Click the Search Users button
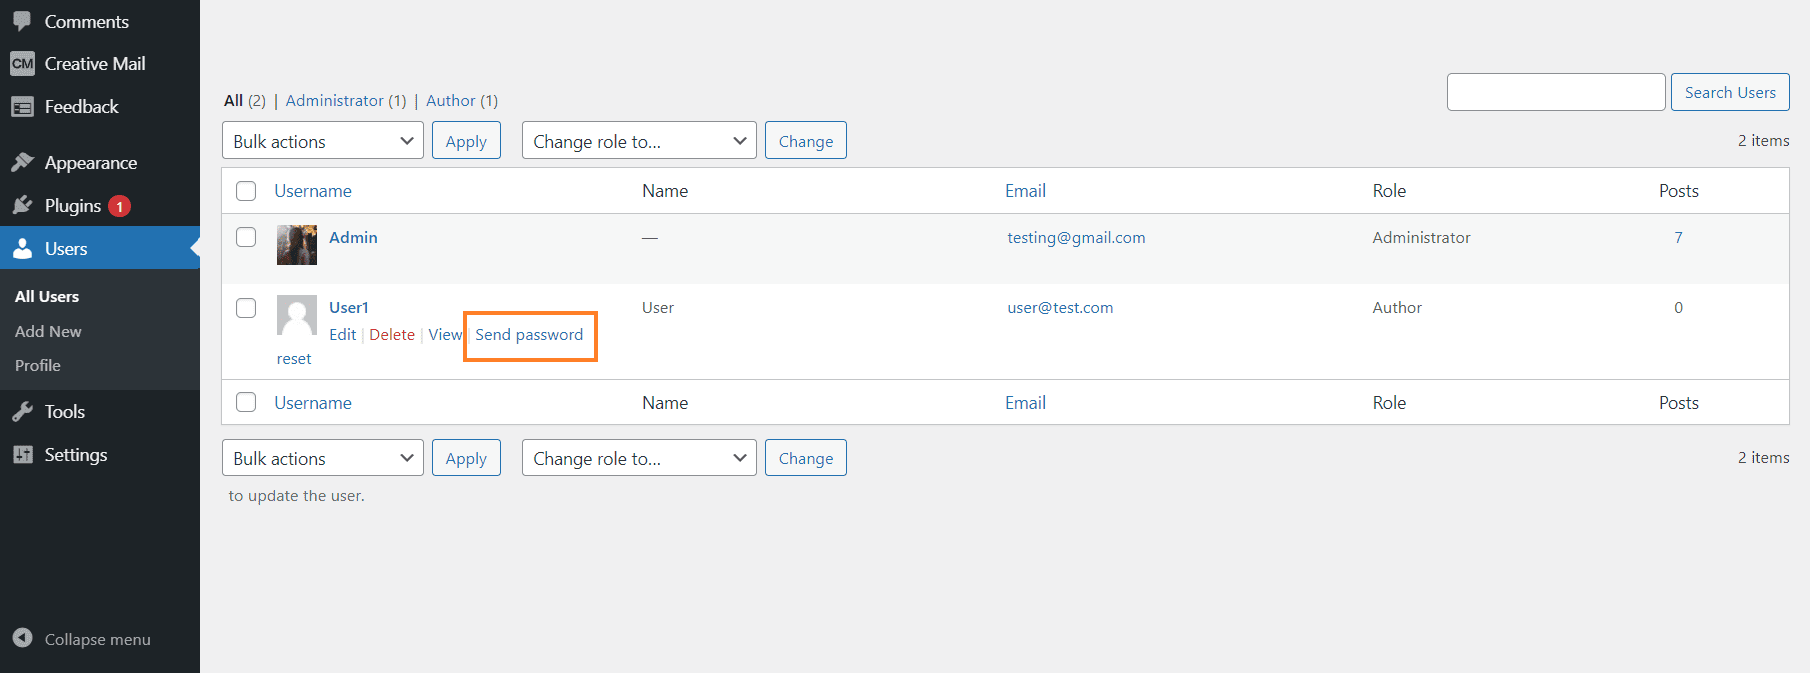 [x=1730, y=92]
